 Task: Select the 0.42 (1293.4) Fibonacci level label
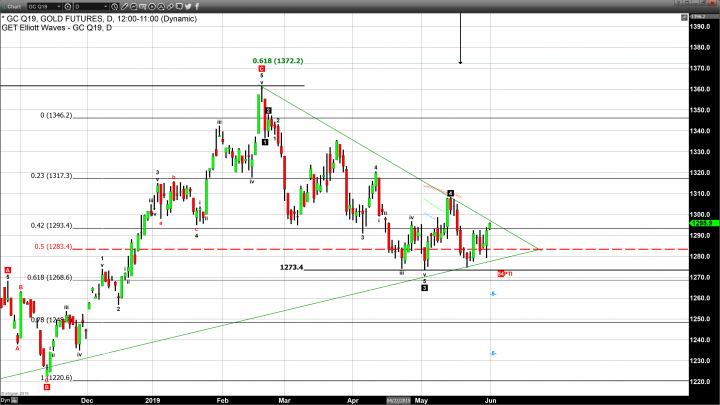51,225
